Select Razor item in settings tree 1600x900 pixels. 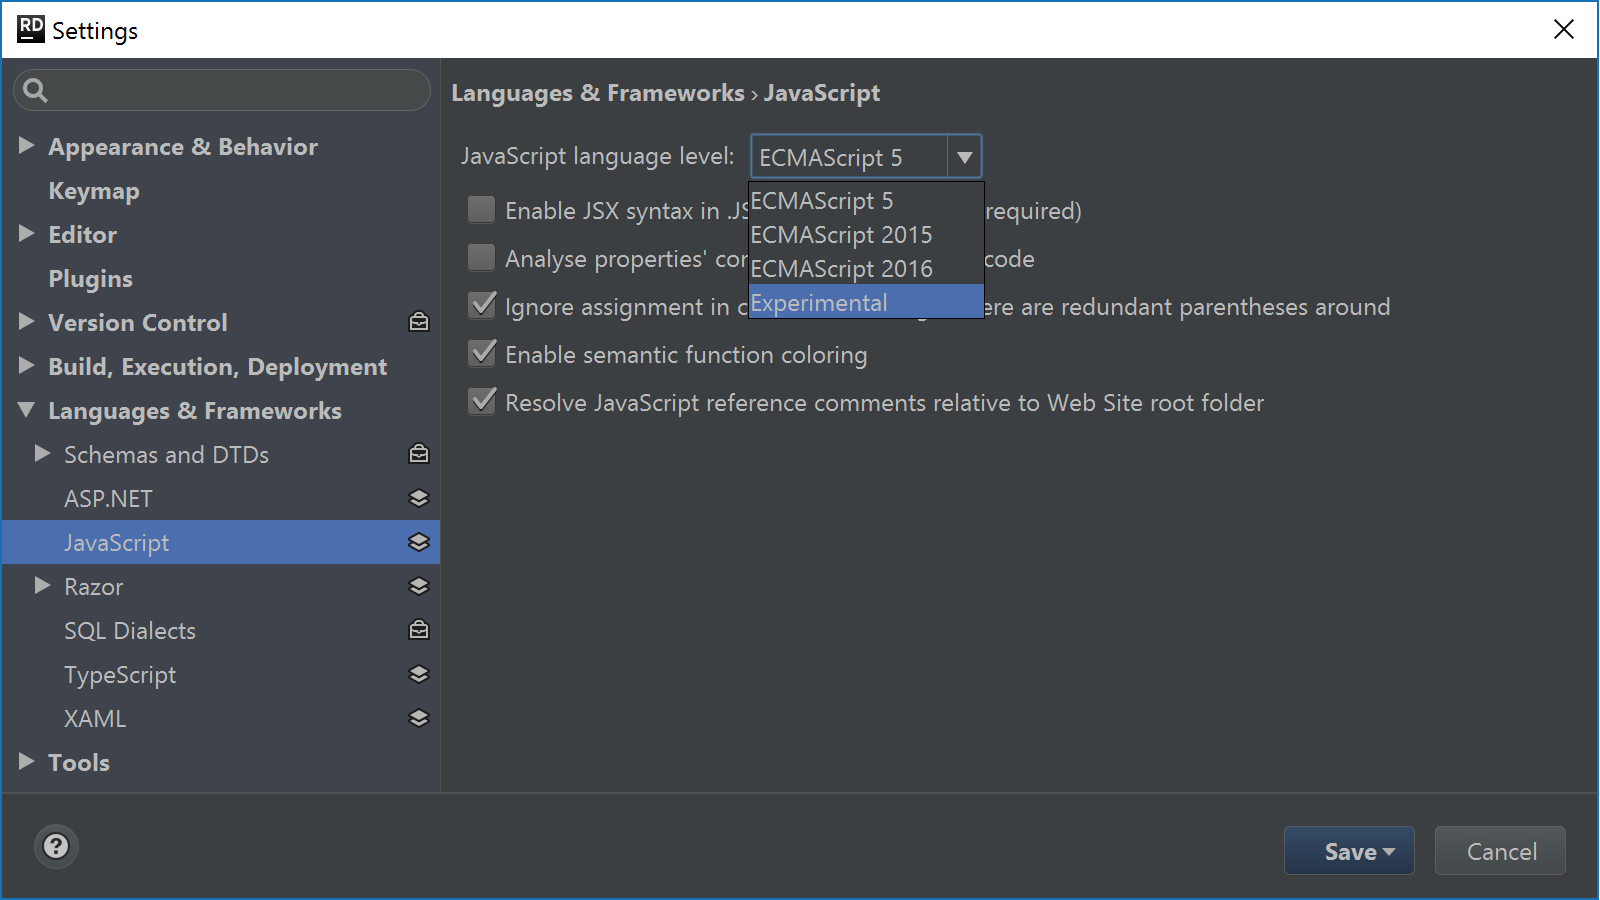coord(94,587)
